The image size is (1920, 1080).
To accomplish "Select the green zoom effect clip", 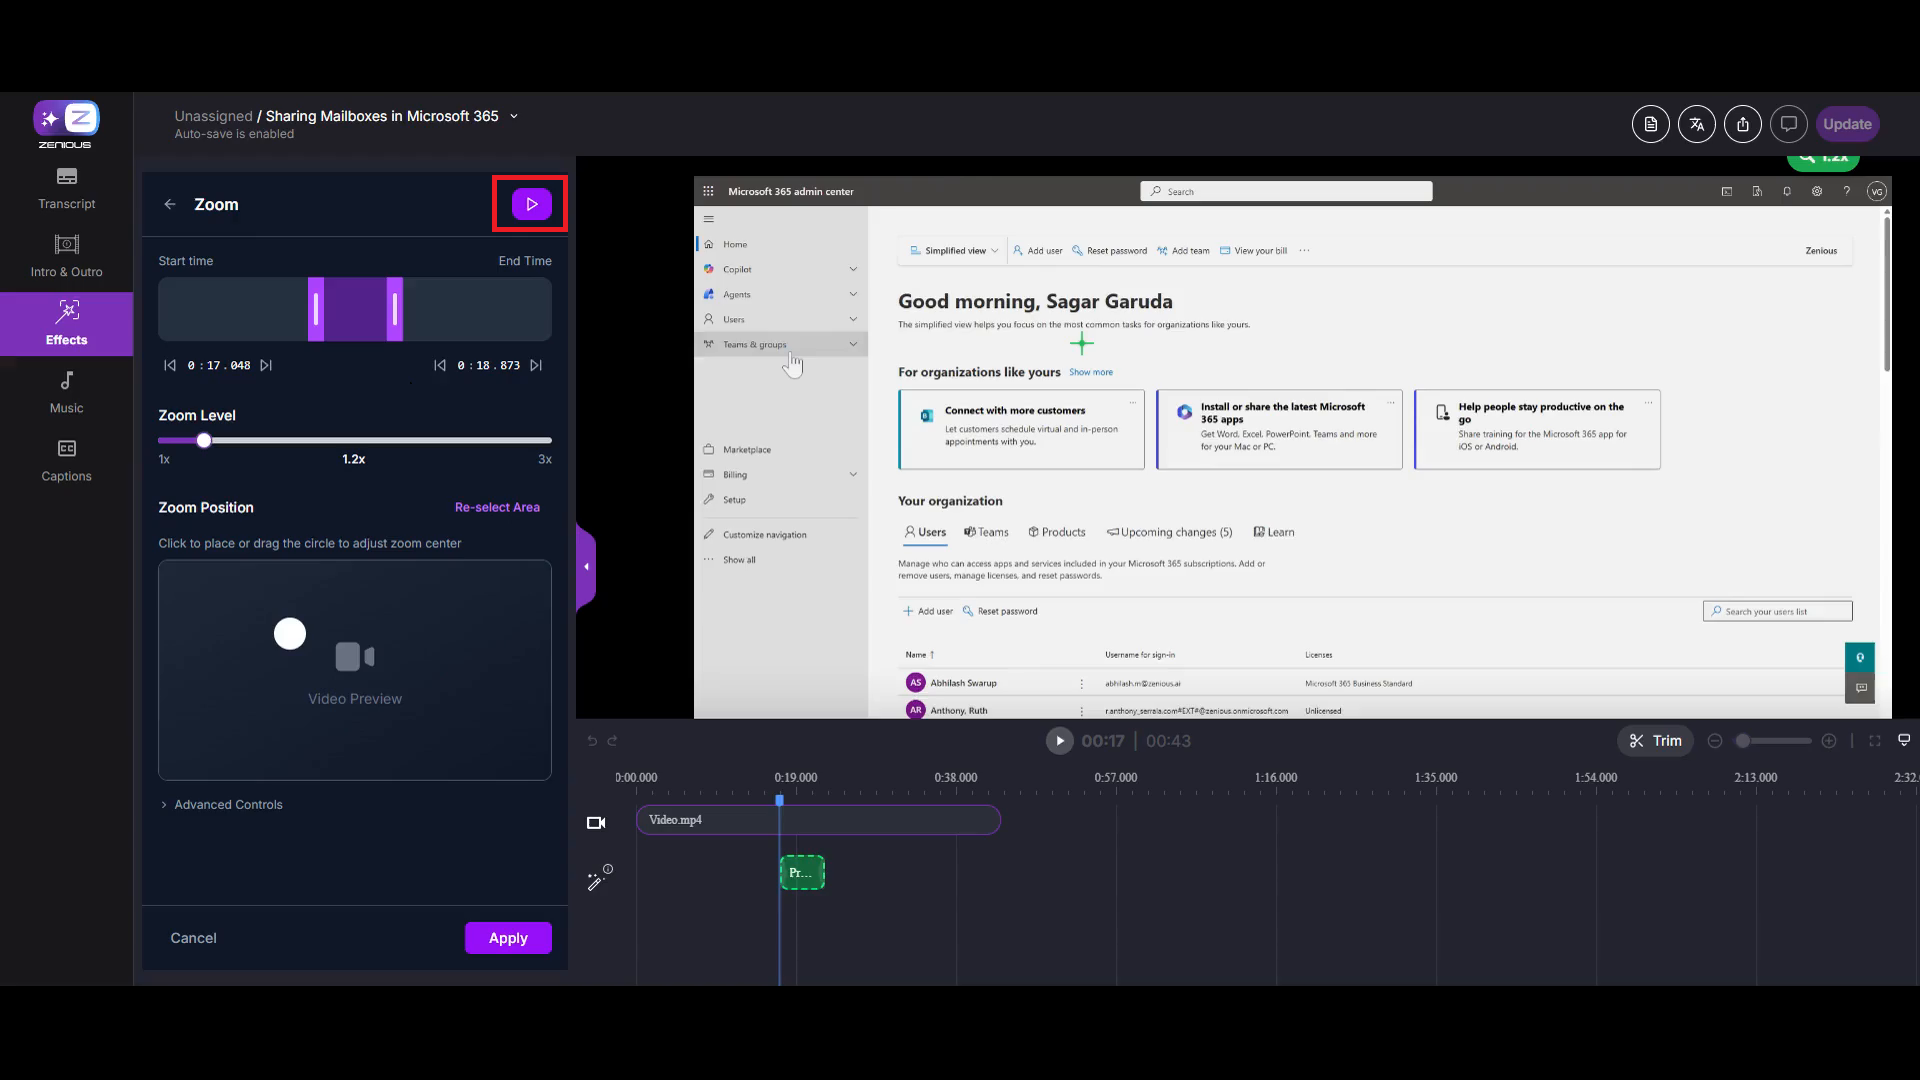I will coord(801,872).
